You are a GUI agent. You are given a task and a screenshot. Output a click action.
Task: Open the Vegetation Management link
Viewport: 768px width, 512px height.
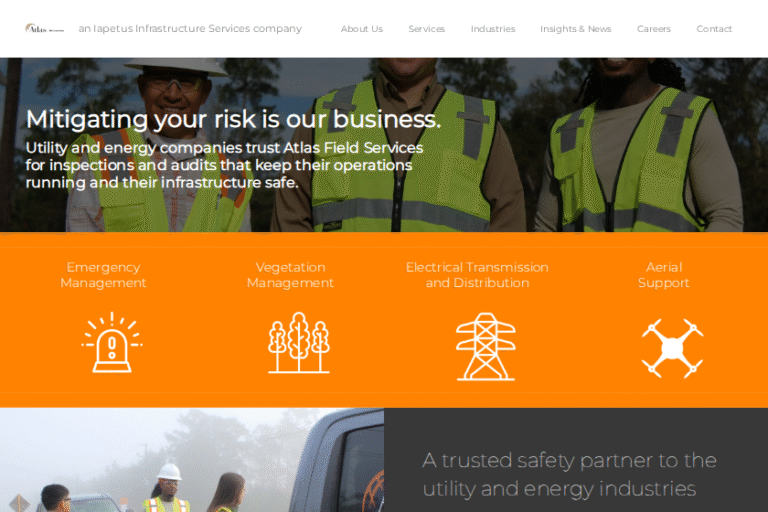[290, 275]
